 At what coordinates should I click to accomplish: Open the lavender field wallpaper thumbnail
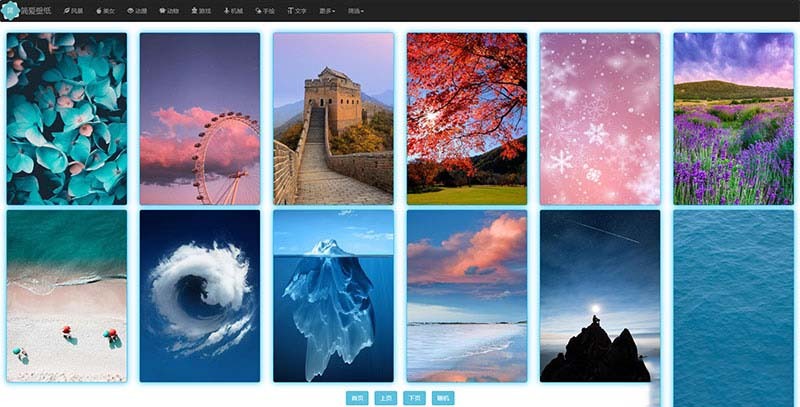point(733,118)
